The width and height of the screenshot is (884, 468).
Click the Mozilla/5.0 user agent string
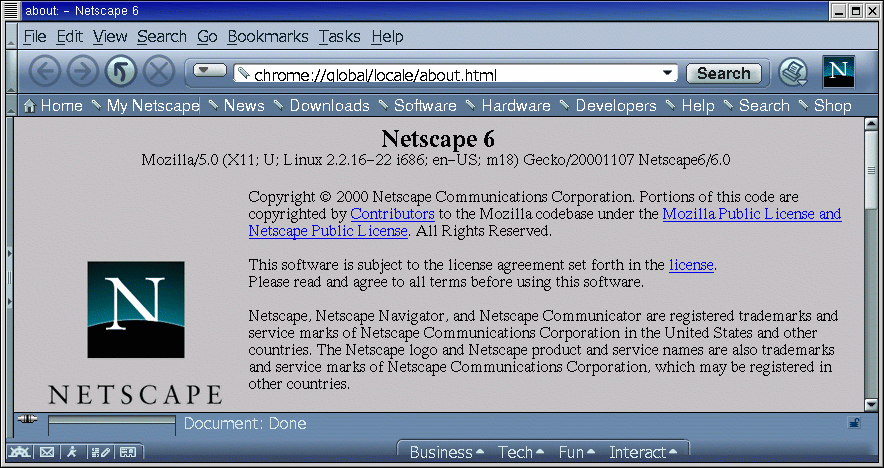pos(436,160)
